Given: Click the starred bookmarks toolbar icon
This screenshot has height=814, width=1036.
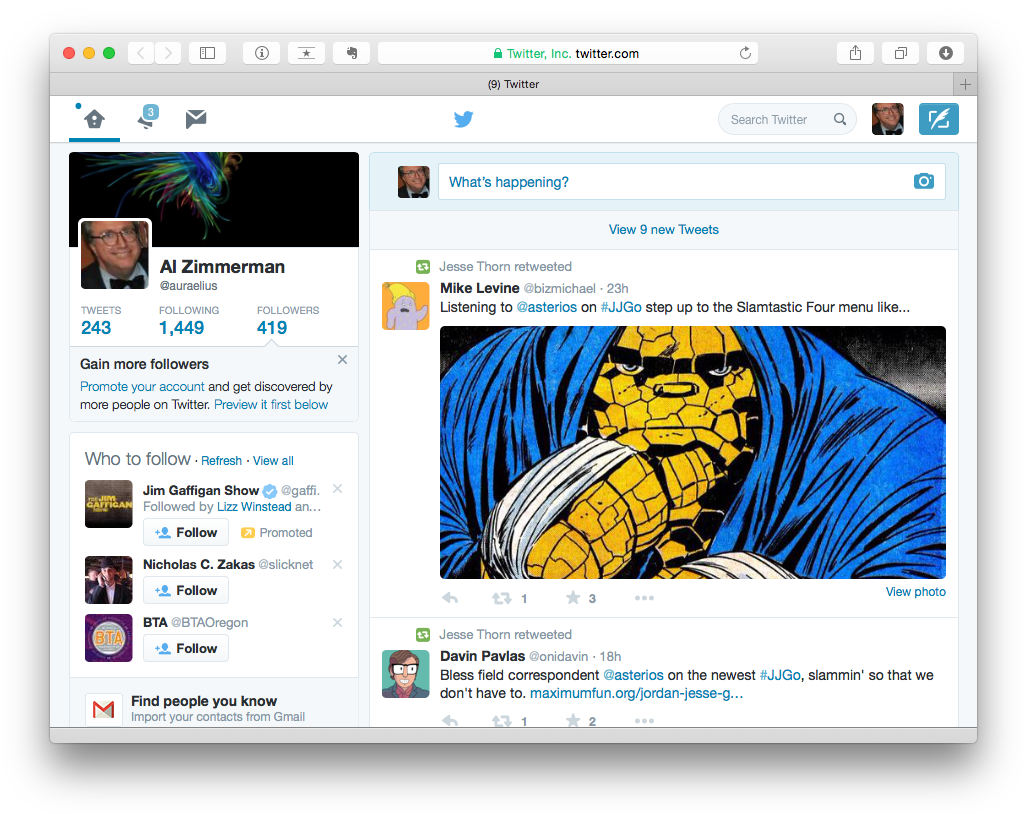Looking at the screenshot, I should [306, 53].
